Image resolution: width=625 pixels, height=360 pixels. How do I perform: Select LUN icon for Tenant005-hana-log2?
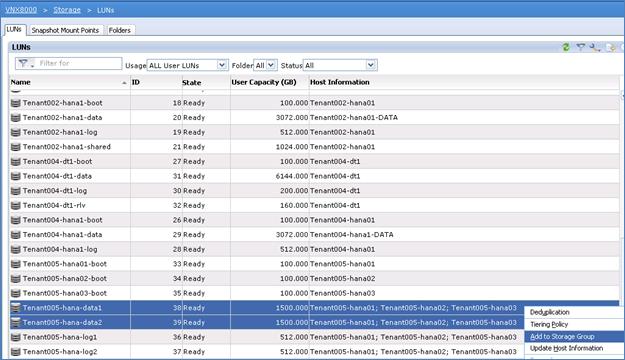coord(16,352)
